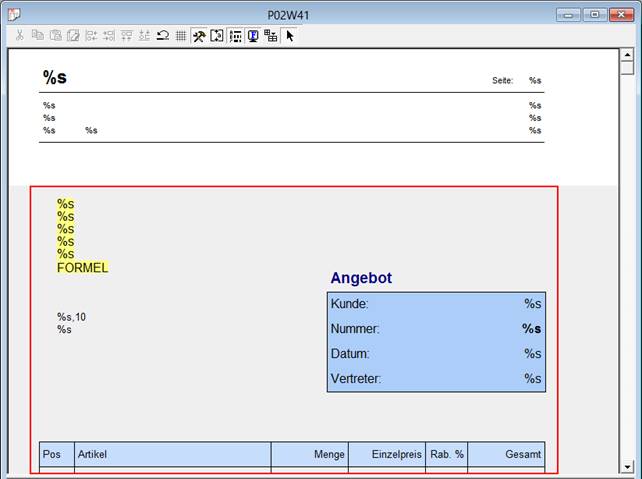Open the window system menu icon
This screenshot has height=479, width=642.
click(x=12, y=14)
